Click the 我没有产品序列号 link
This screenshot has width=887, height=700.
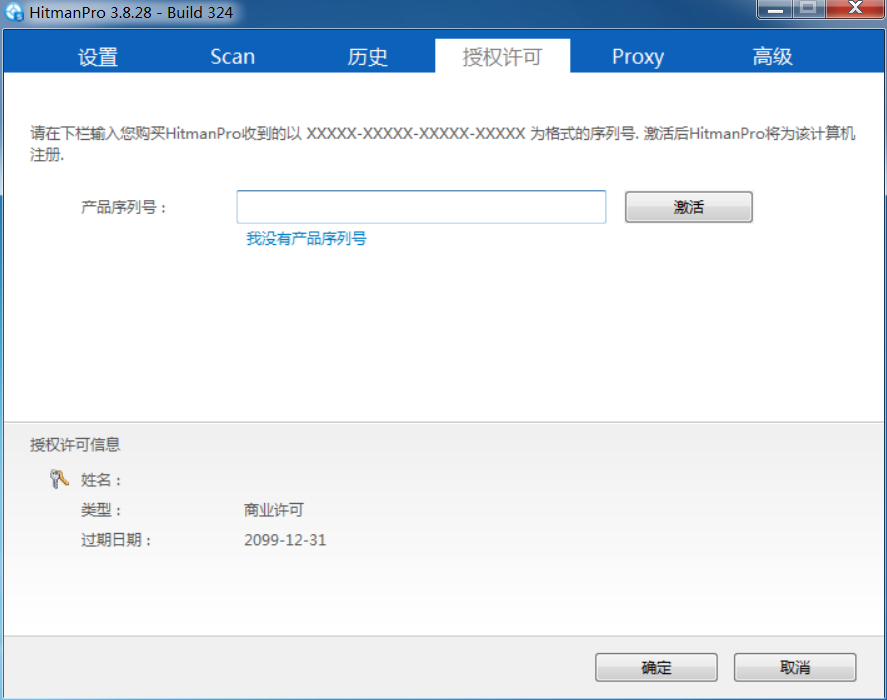(306, 239)
